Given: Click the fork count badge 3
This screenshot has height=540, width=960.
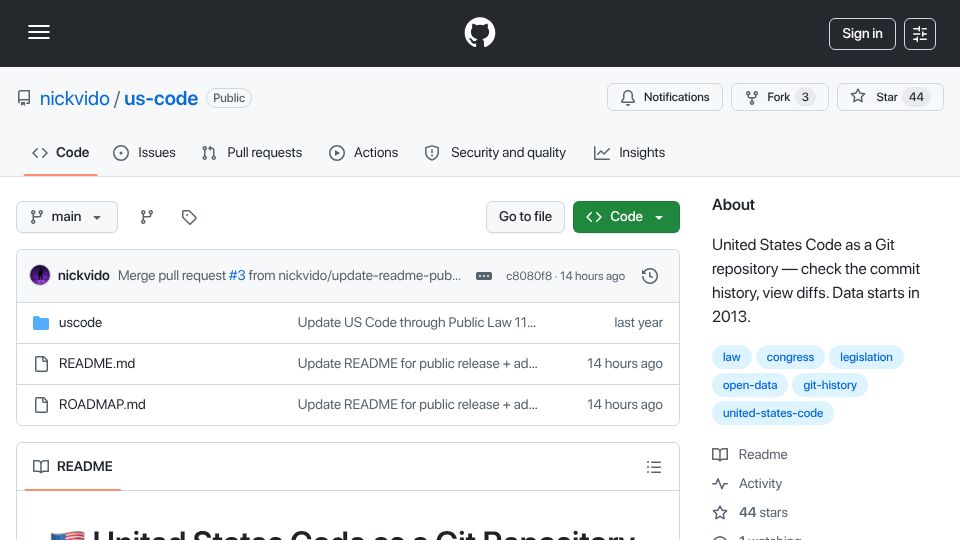Looking at the screenshot, I should pos(805,97).
